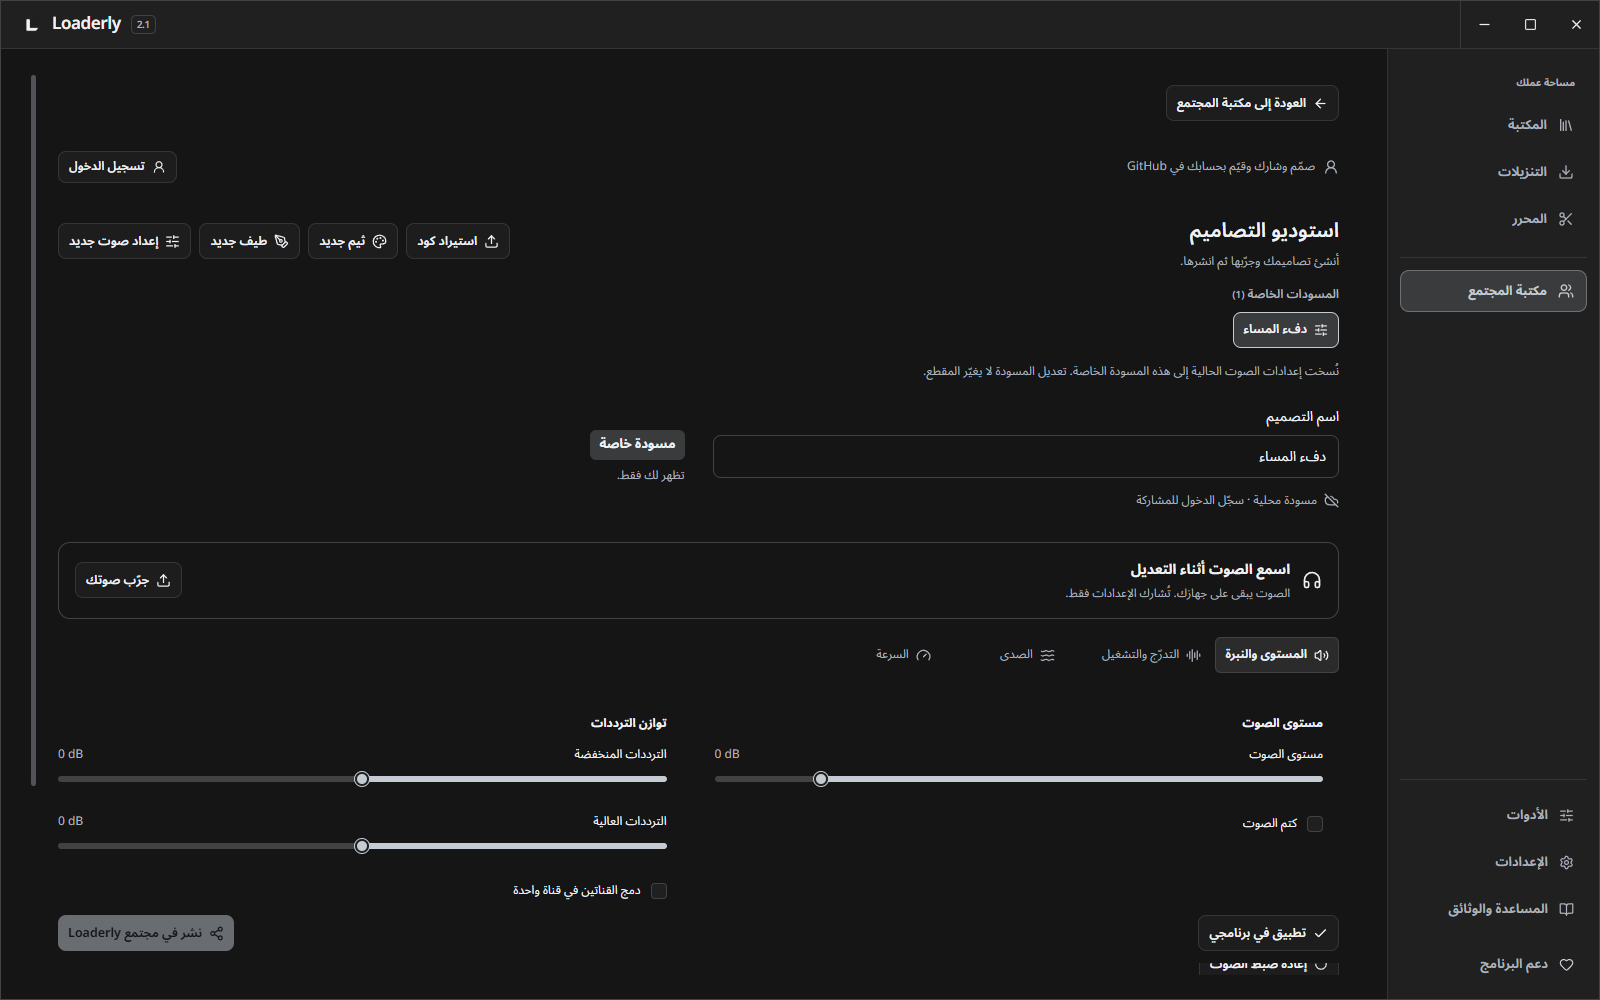Toggle كتم الصوت mute checkbox
Image resolution: width=1600 pixels, height=1000 pixels.
click(x=1315, y=824)
